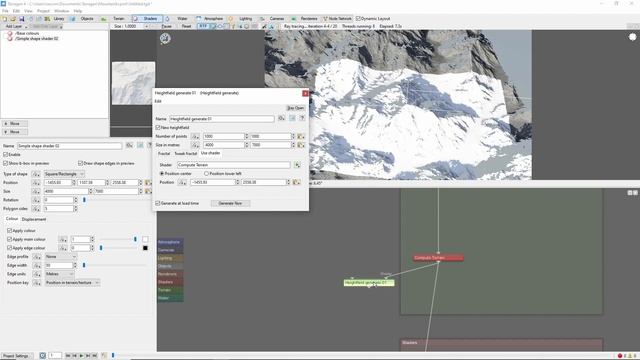The width and height of the screenshot is (640, 360).
Task: Click the Generate Now button
Action: pyautogui.click(x=230, y=203)
